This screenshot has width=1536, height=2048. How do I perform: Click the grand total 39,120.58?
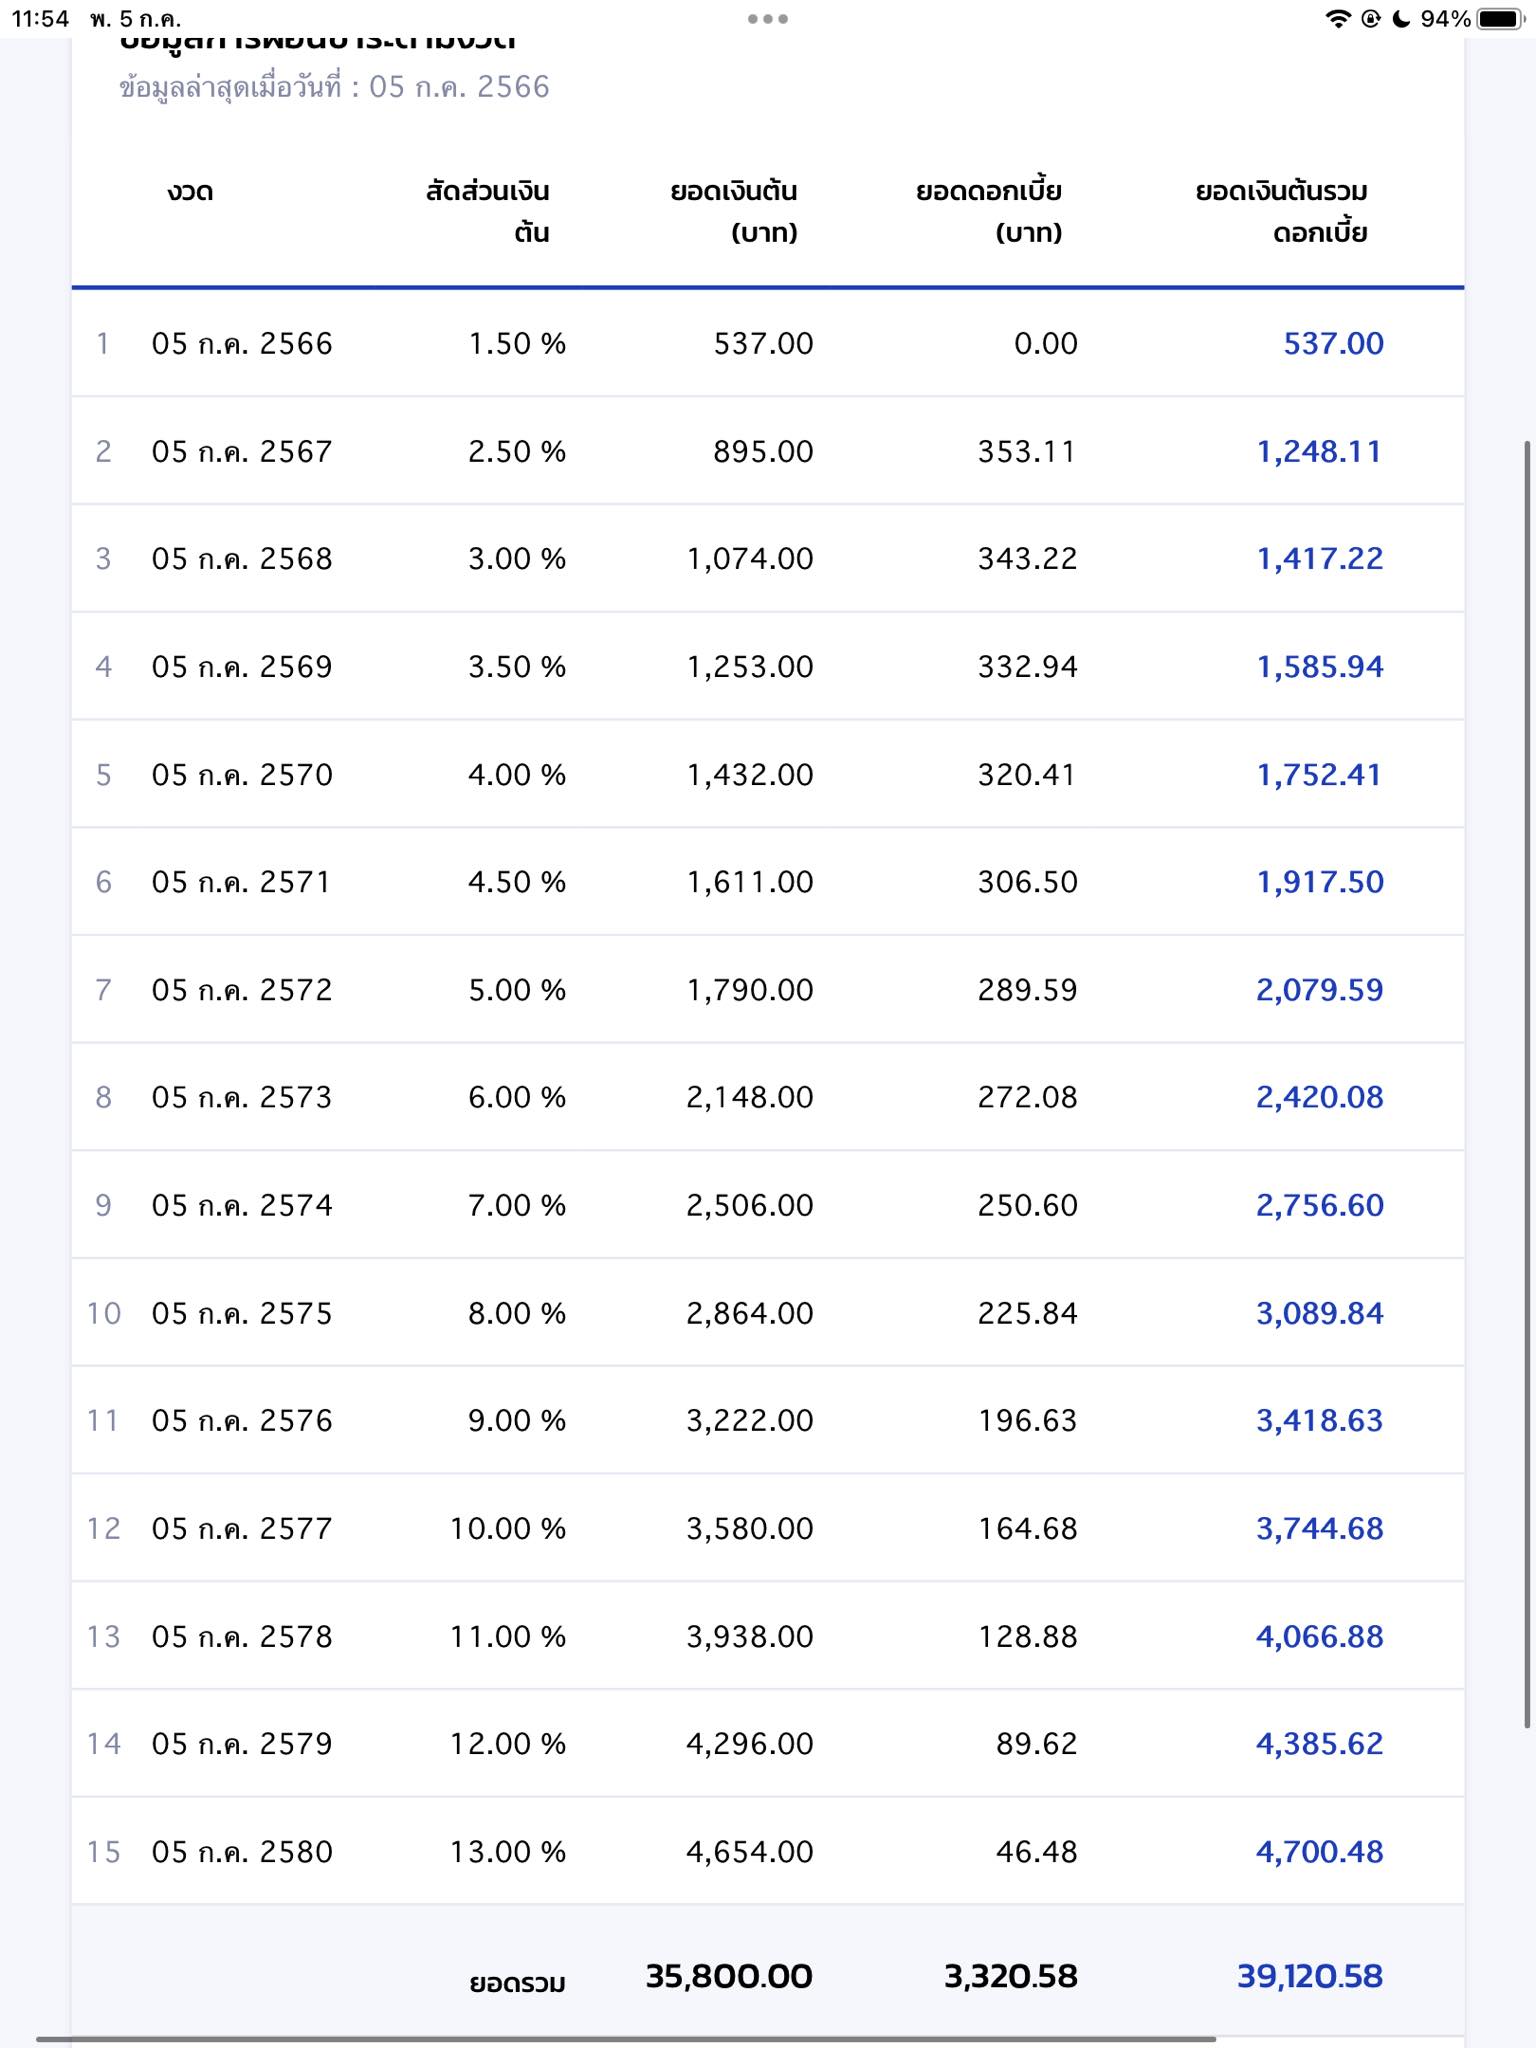tap(1310, 1976)
